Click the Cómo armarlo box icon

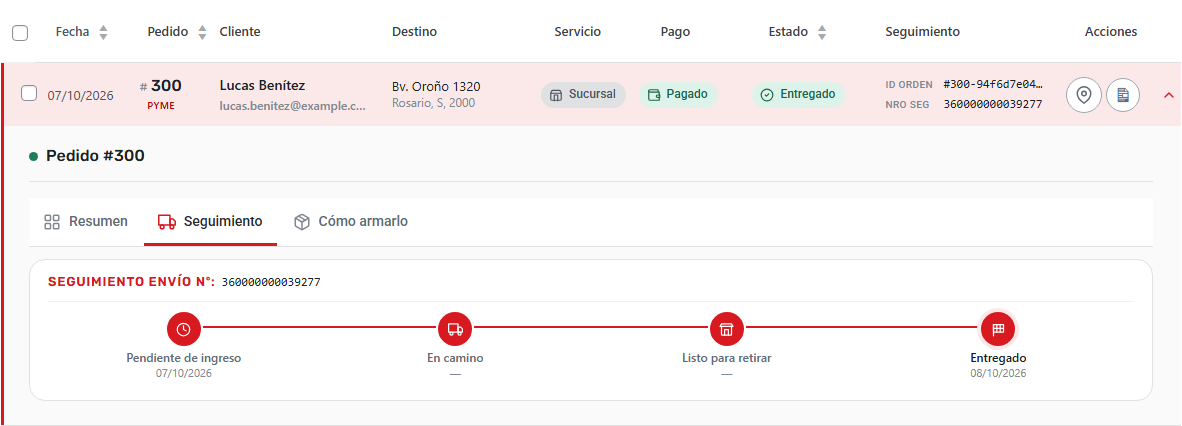point(302,222)
